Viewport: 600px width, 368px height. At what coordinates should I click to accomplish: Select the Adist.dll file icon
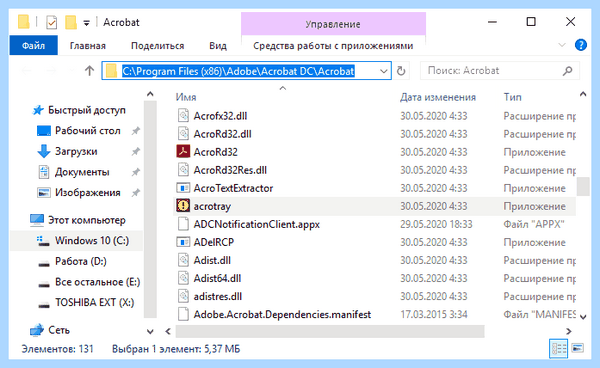pyautogui.click(x=183, y=260)
